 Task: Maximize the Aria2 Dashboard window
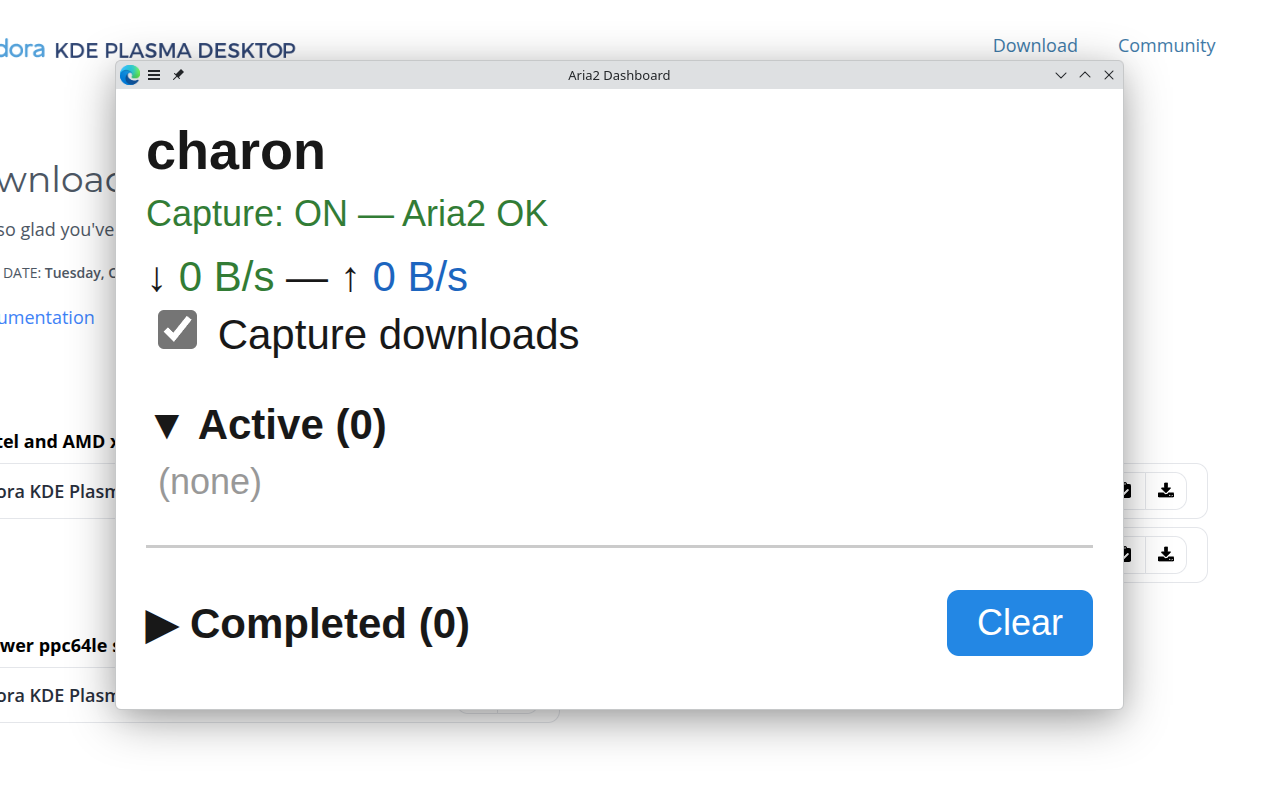point(1085,75)
